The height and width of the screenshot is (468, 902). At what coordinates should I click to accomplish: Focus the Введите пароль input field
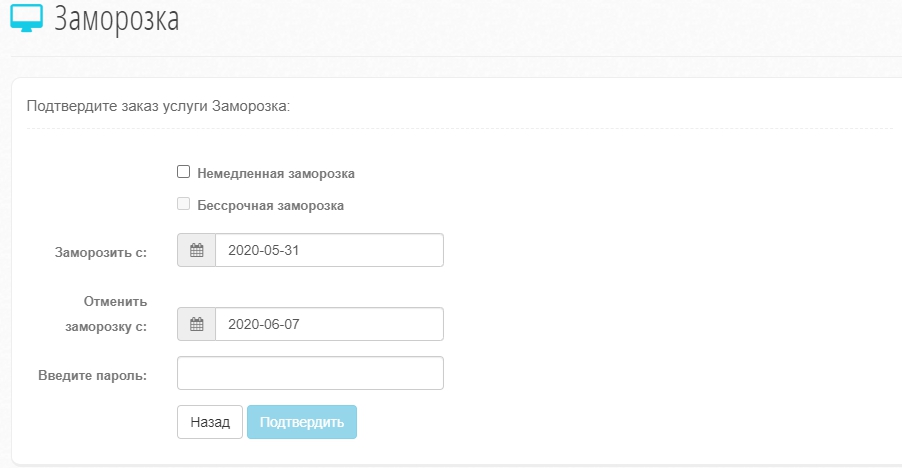point(310,373)
